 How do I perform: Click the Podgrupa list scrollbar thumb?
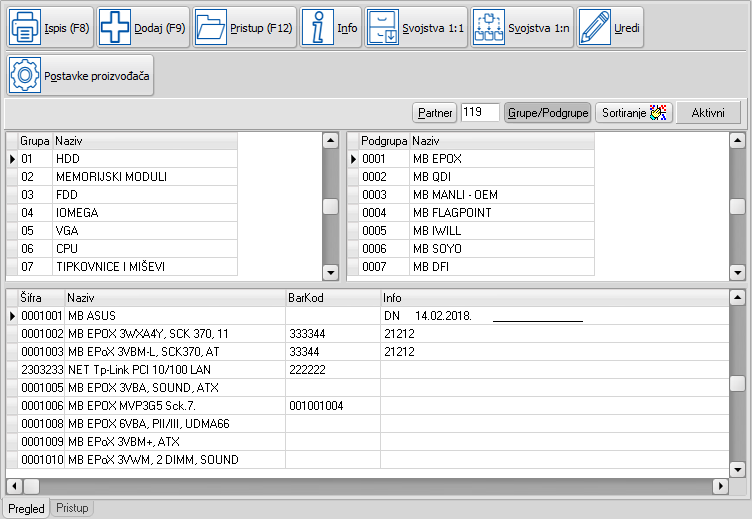click(x=737, y=206)
